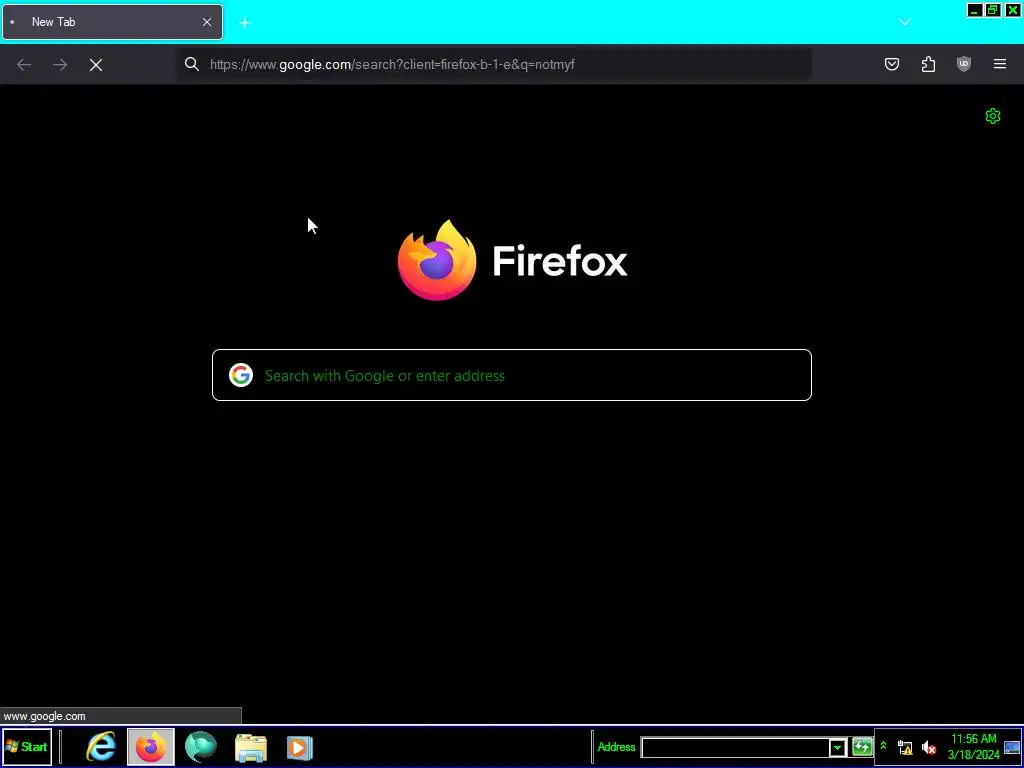Screen dimensions: 1024x768
Task: Open the uBlock Origin shield icon
Action: (963, 64)
